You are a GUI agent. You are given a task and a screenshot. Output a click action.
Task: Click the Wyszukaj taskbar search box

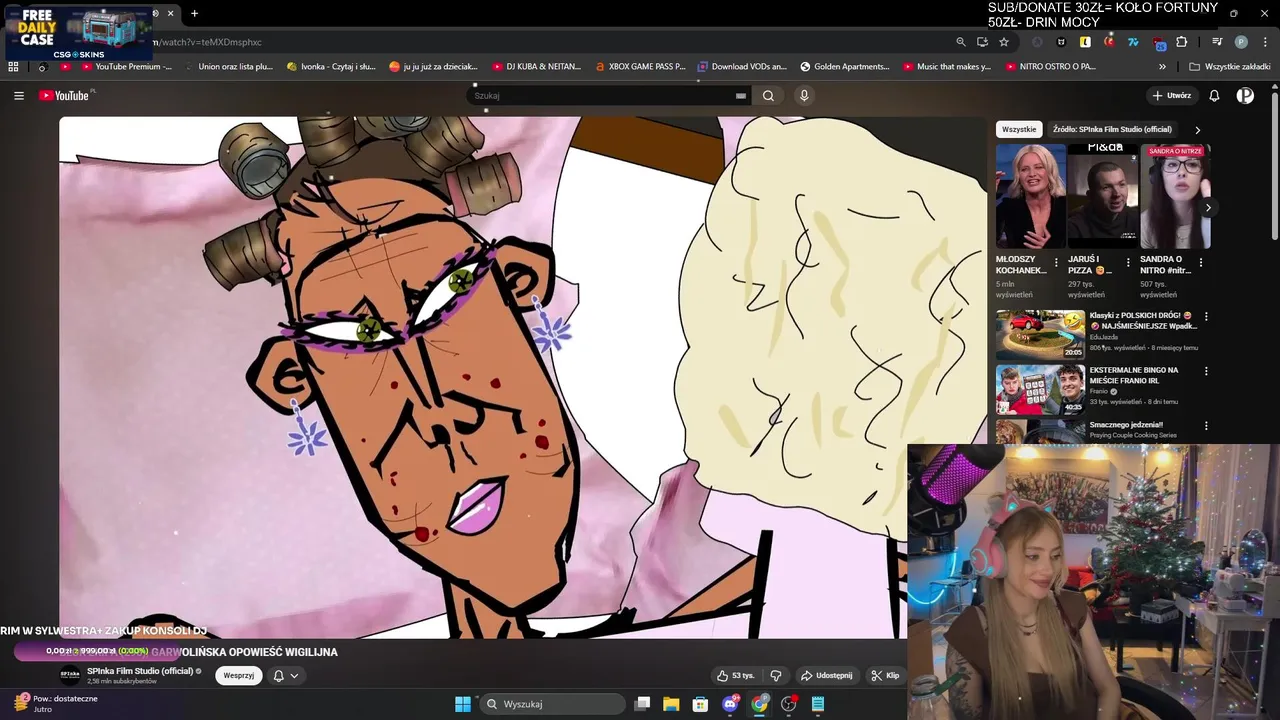[x=553, y=704]
